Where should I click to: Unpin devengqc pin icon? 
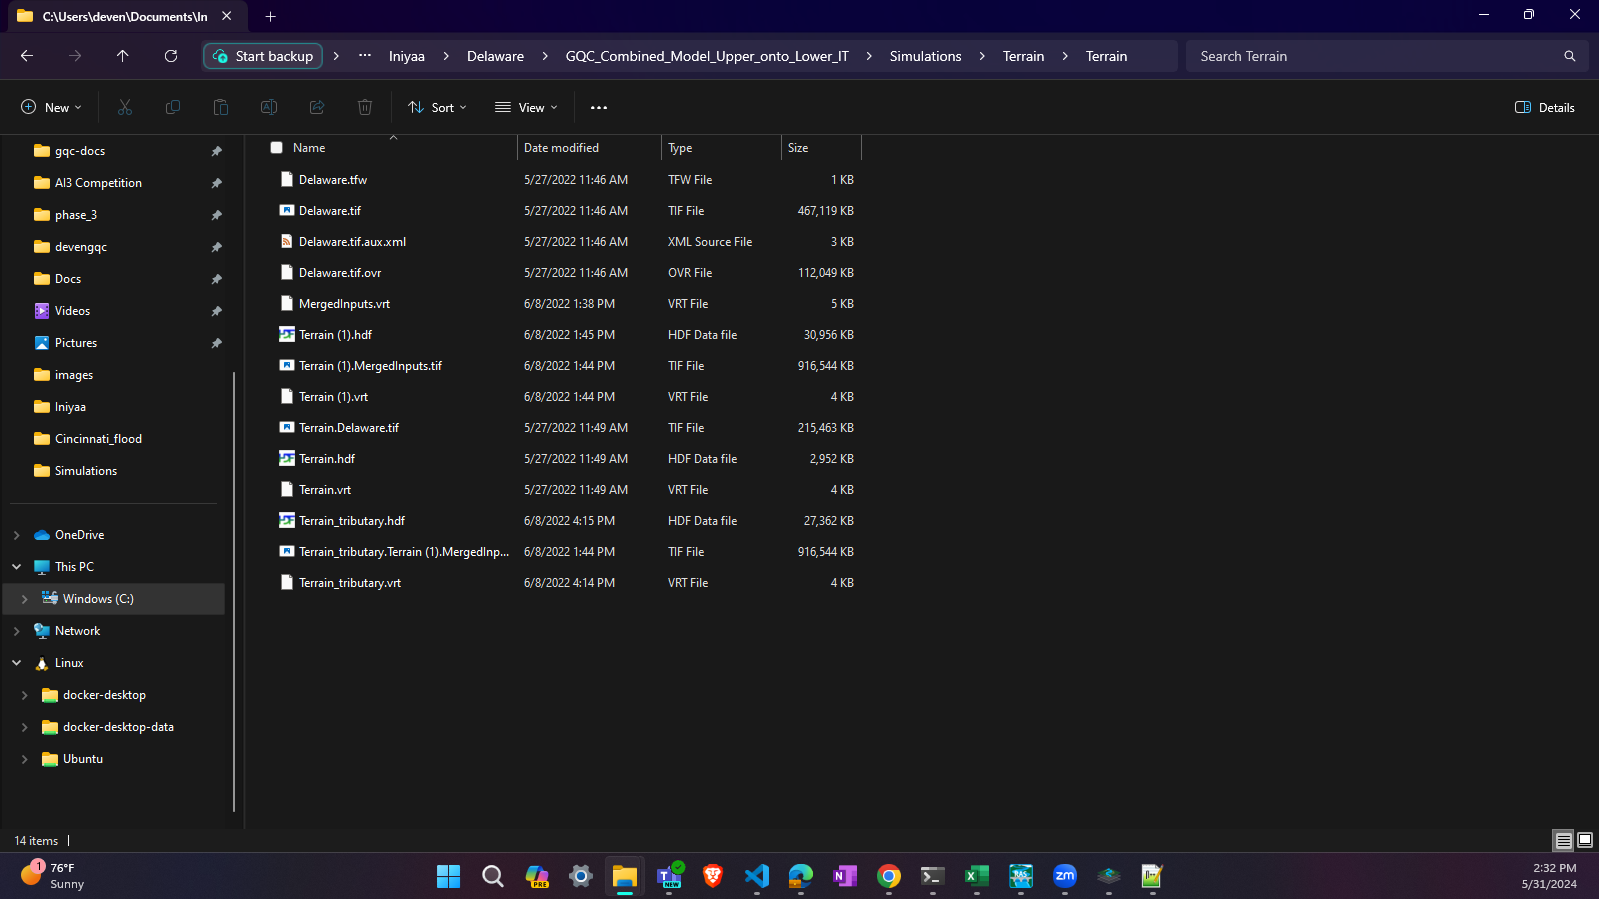[216, 247]
